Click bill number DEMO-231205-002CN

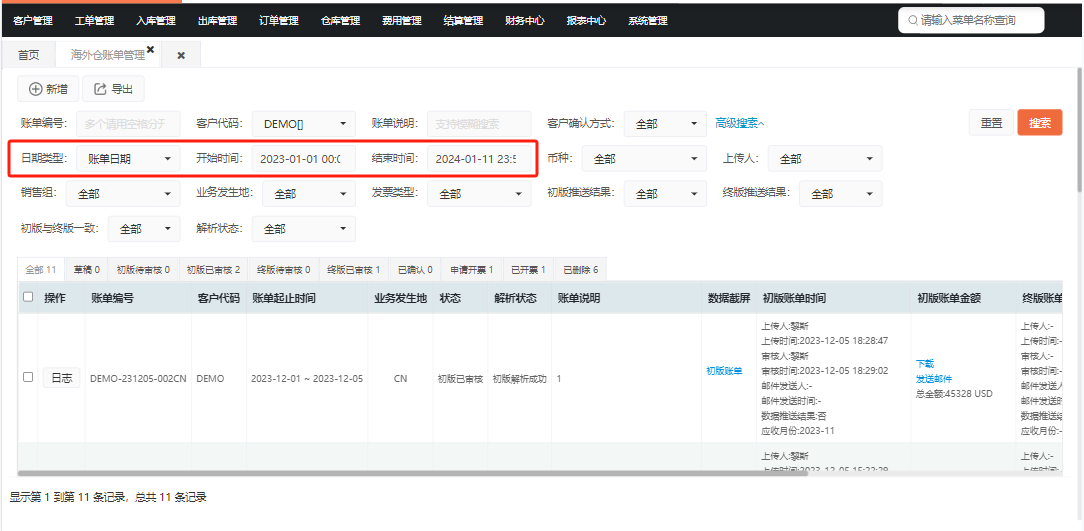pos(138,379)
